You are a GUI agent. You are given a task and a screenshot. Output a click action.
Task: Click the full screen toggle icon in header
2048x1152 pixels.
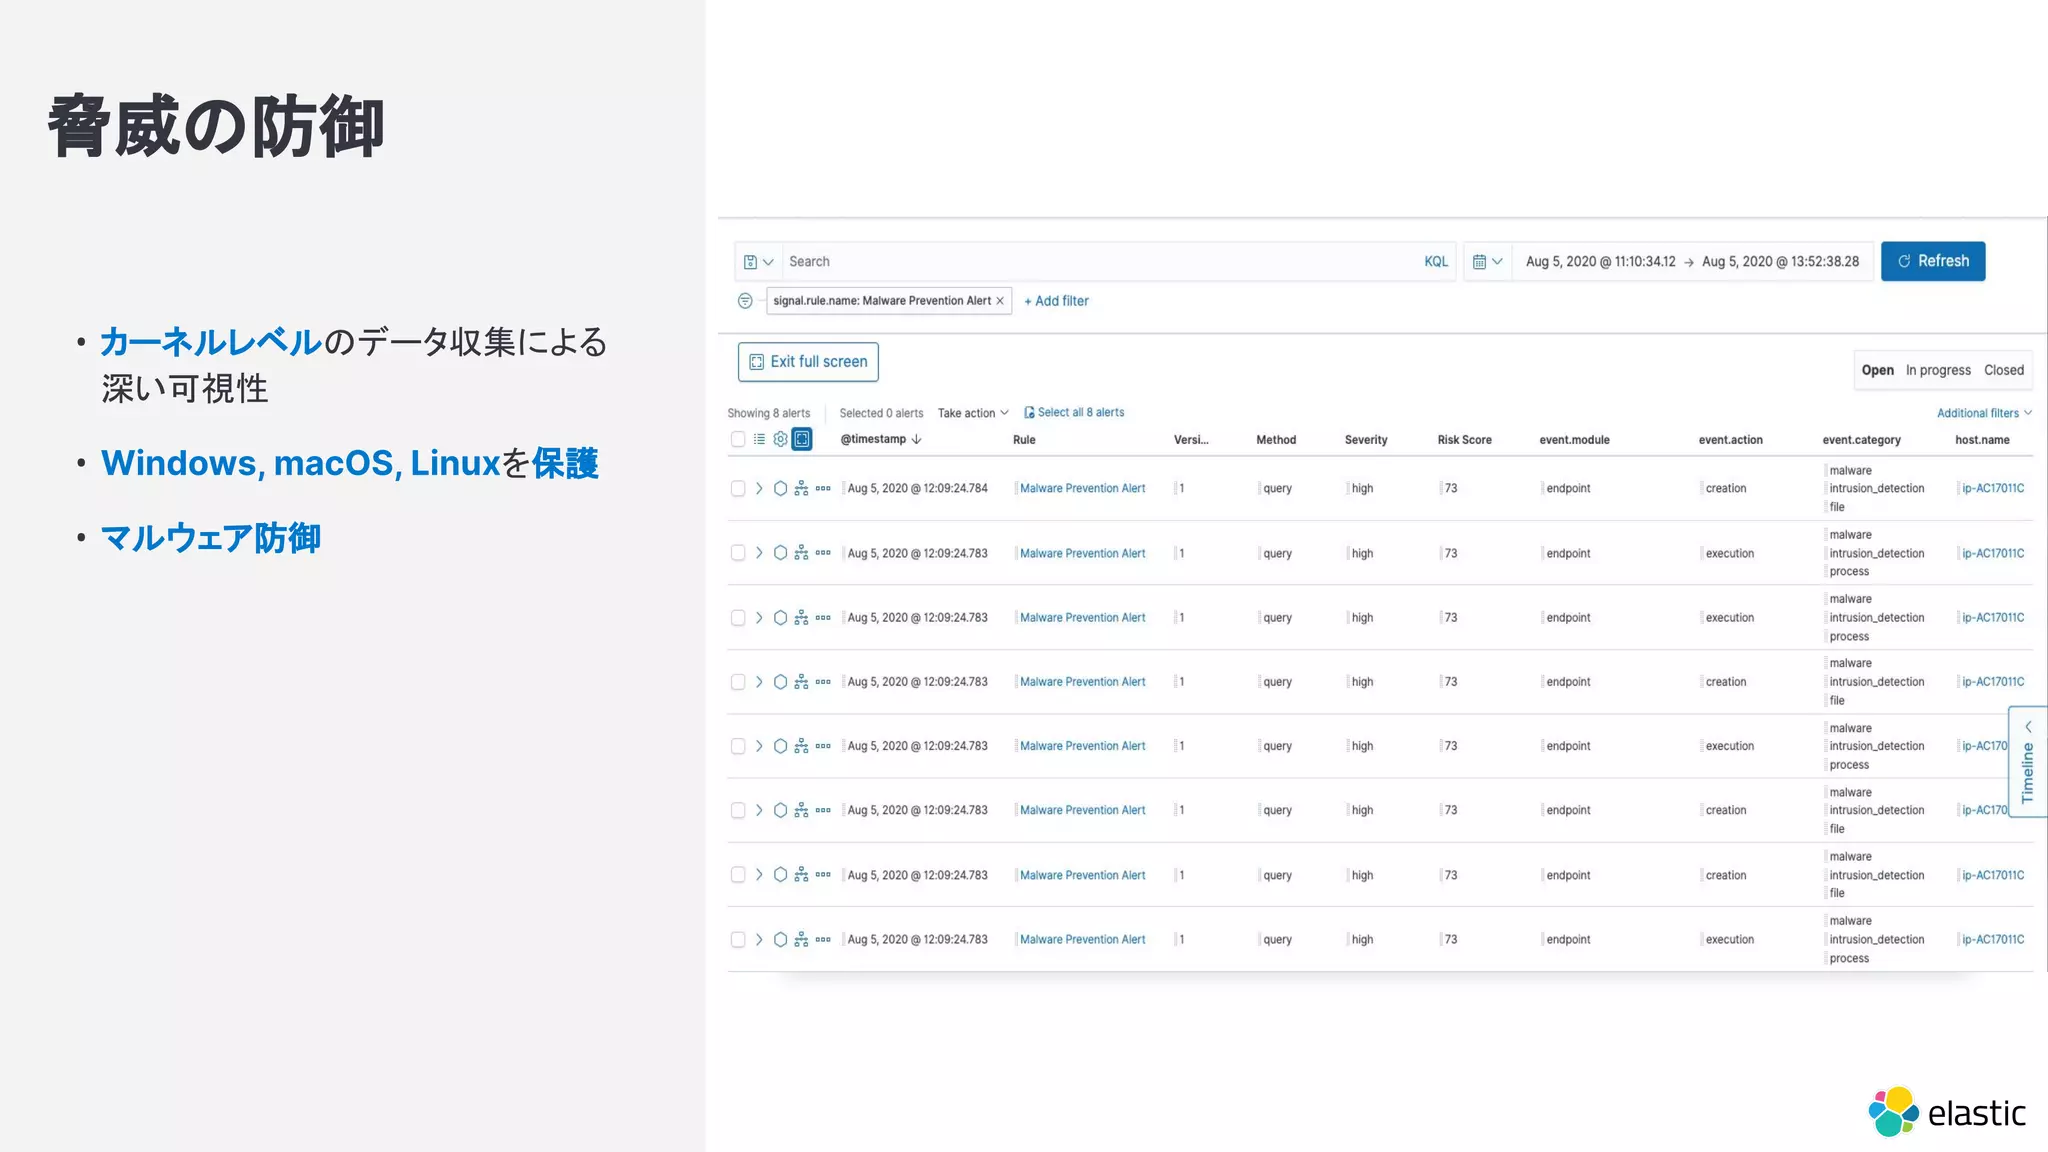[802, 439]
